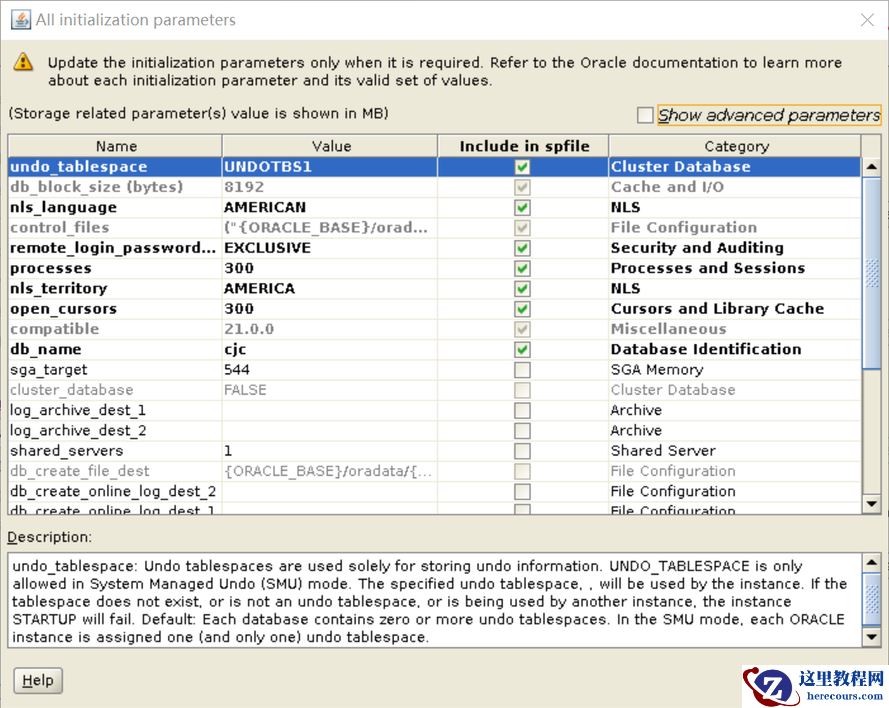Edit the processes value 300 cell
Viewport: 889px width, 708px height.
pos(329,268)
